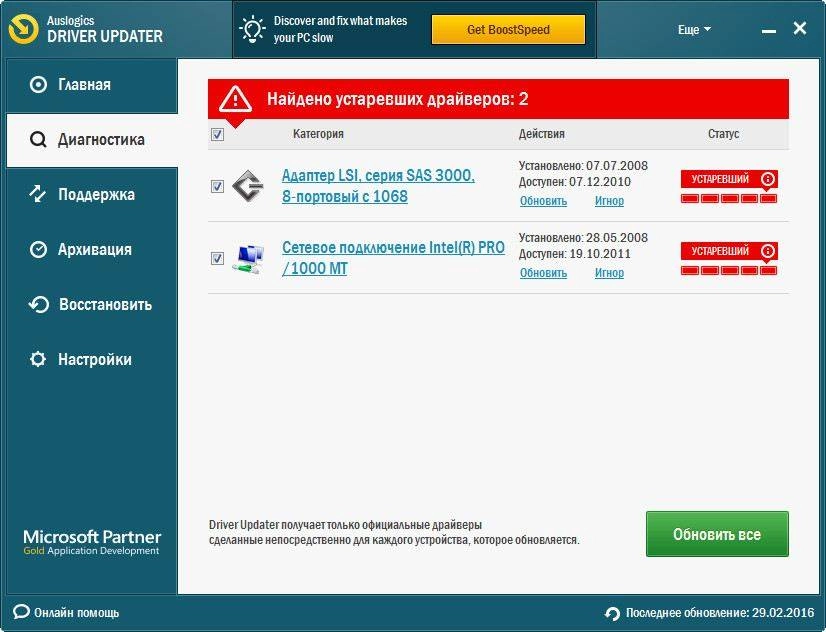Open the Сетевое подключение Intel PRO/1000 MT link
Screen dimensions: 826x632
point(393,258)
